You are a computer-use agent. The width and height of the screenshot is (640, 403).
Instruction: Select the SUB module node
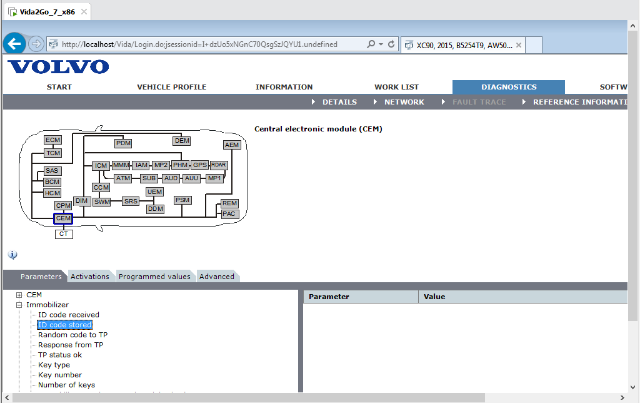tap(149, 178)
